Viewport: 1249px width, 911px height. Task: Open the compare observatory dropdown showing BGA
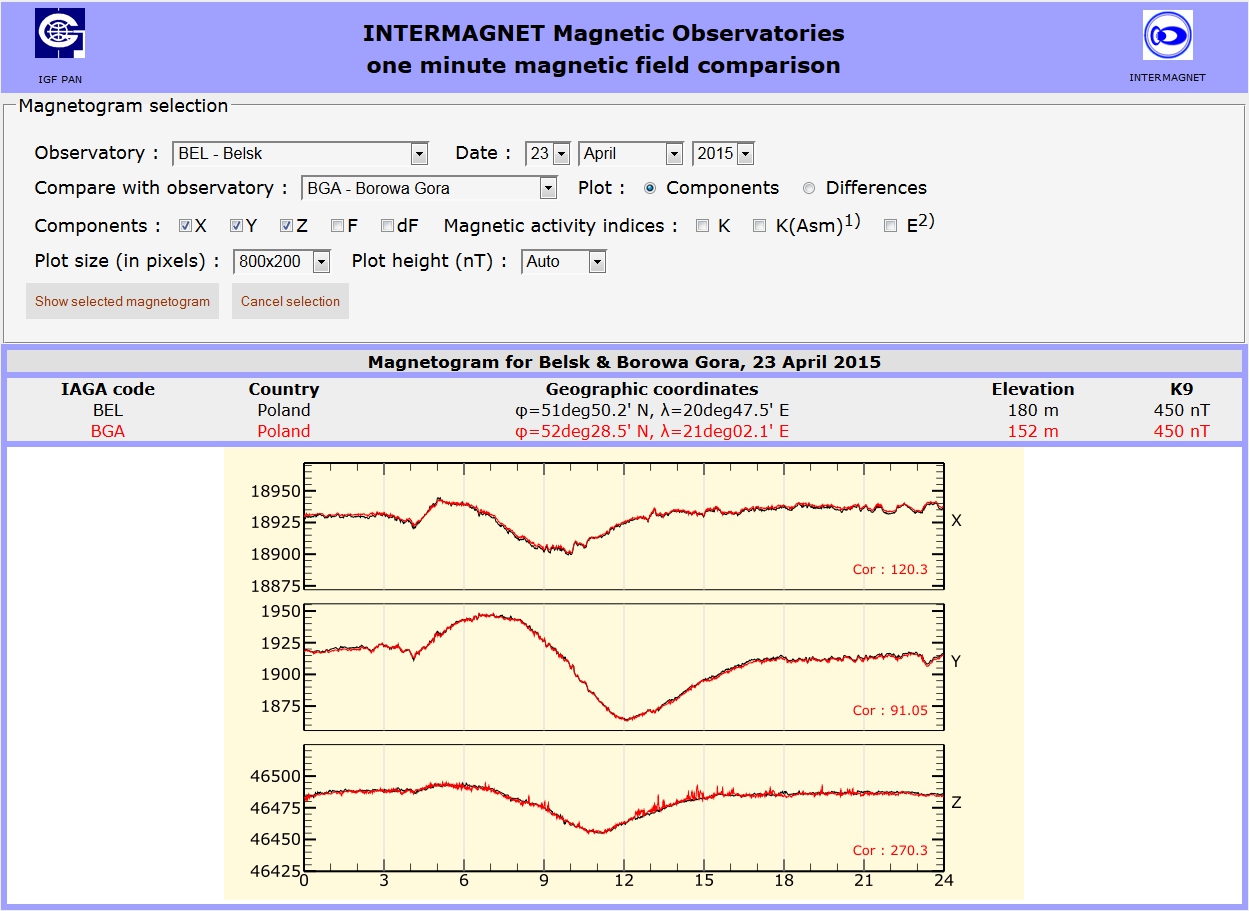point(429,188)
